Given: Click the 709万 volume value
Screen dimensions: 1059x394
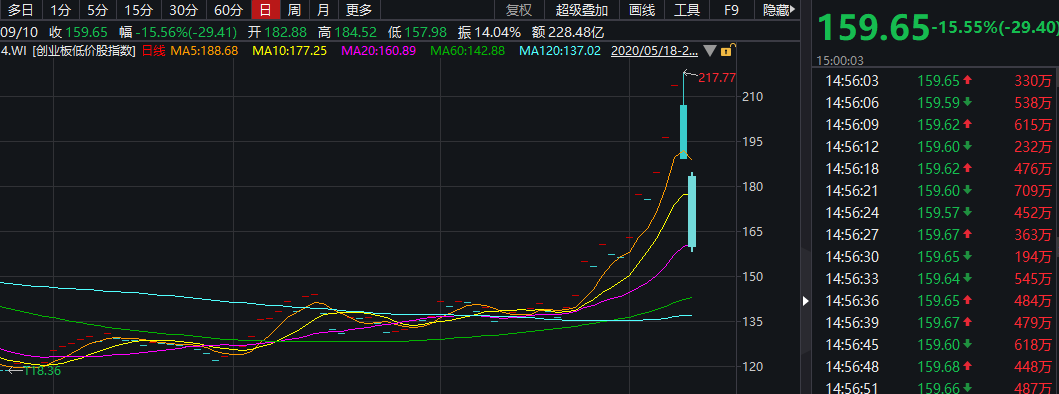Looking at the screenshot, I should click(1033, 191).
